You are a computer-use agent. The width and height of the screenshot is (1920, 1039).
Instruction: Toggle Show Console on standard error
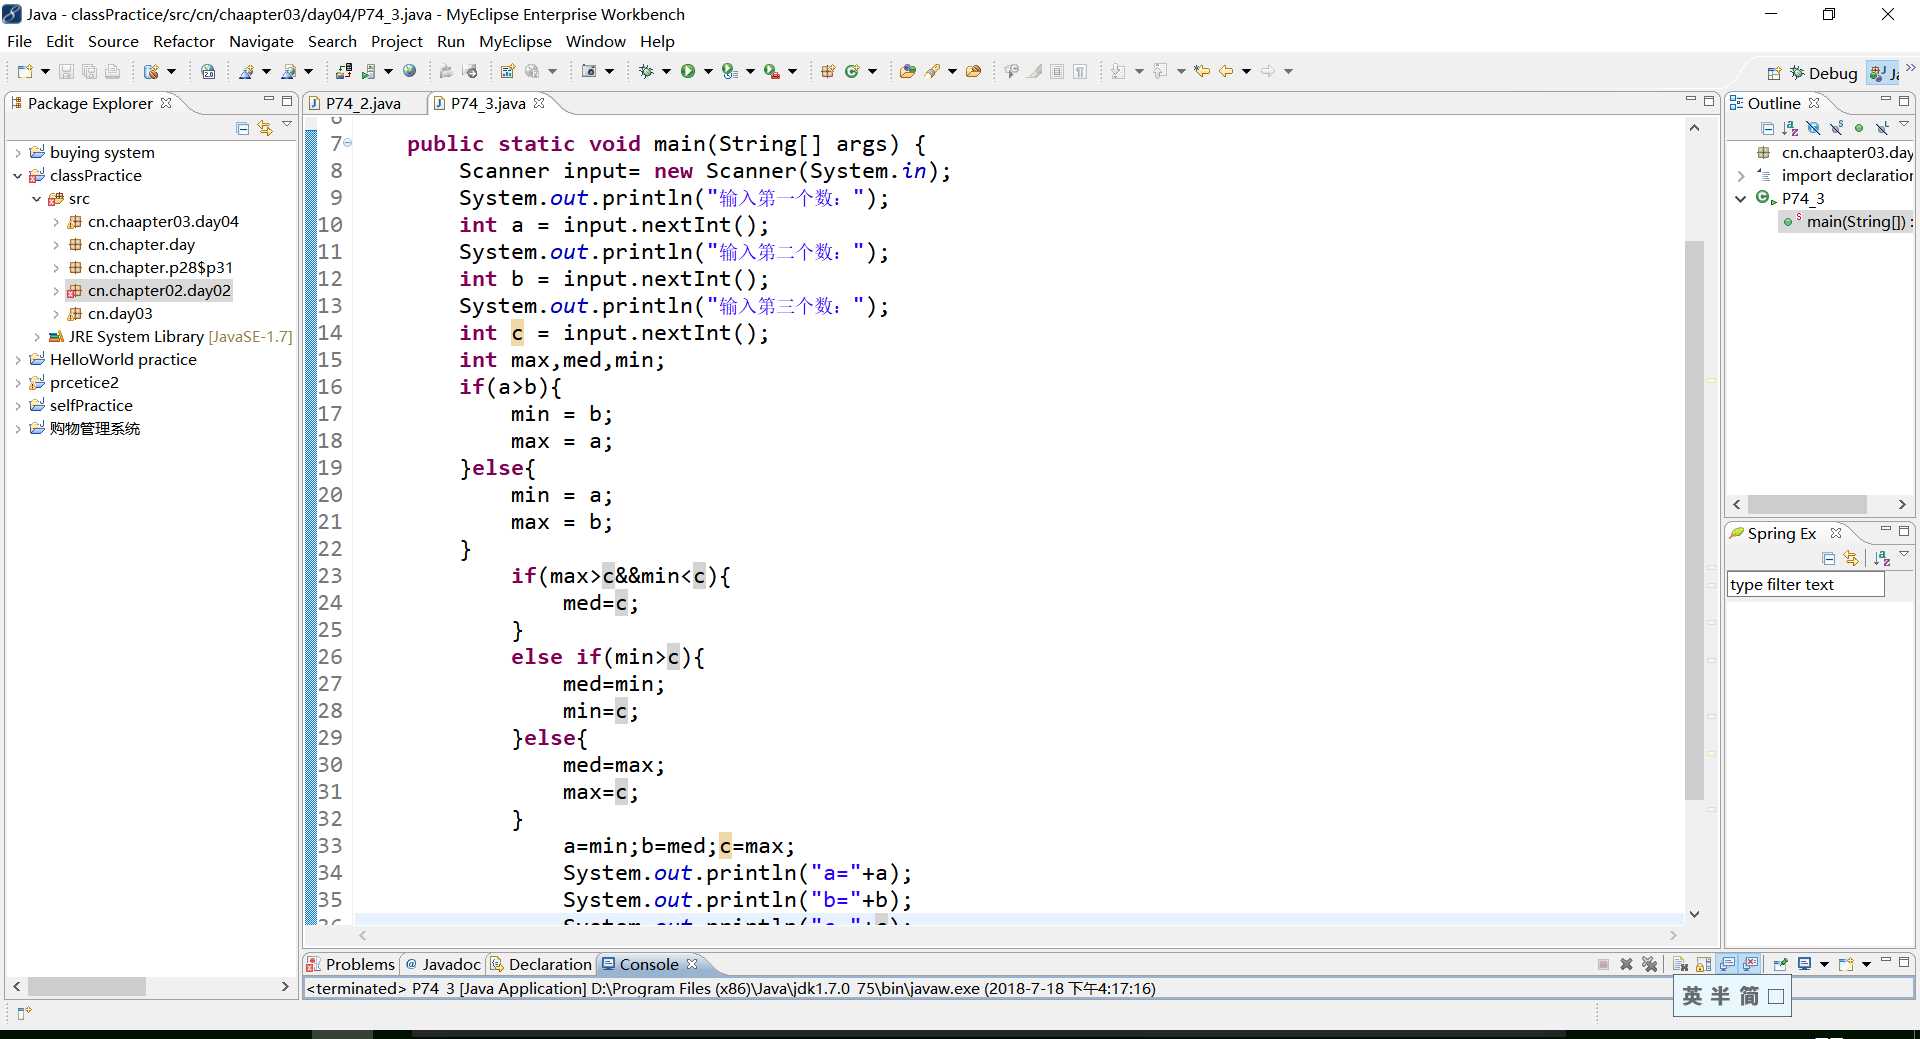coord(1751,964)
